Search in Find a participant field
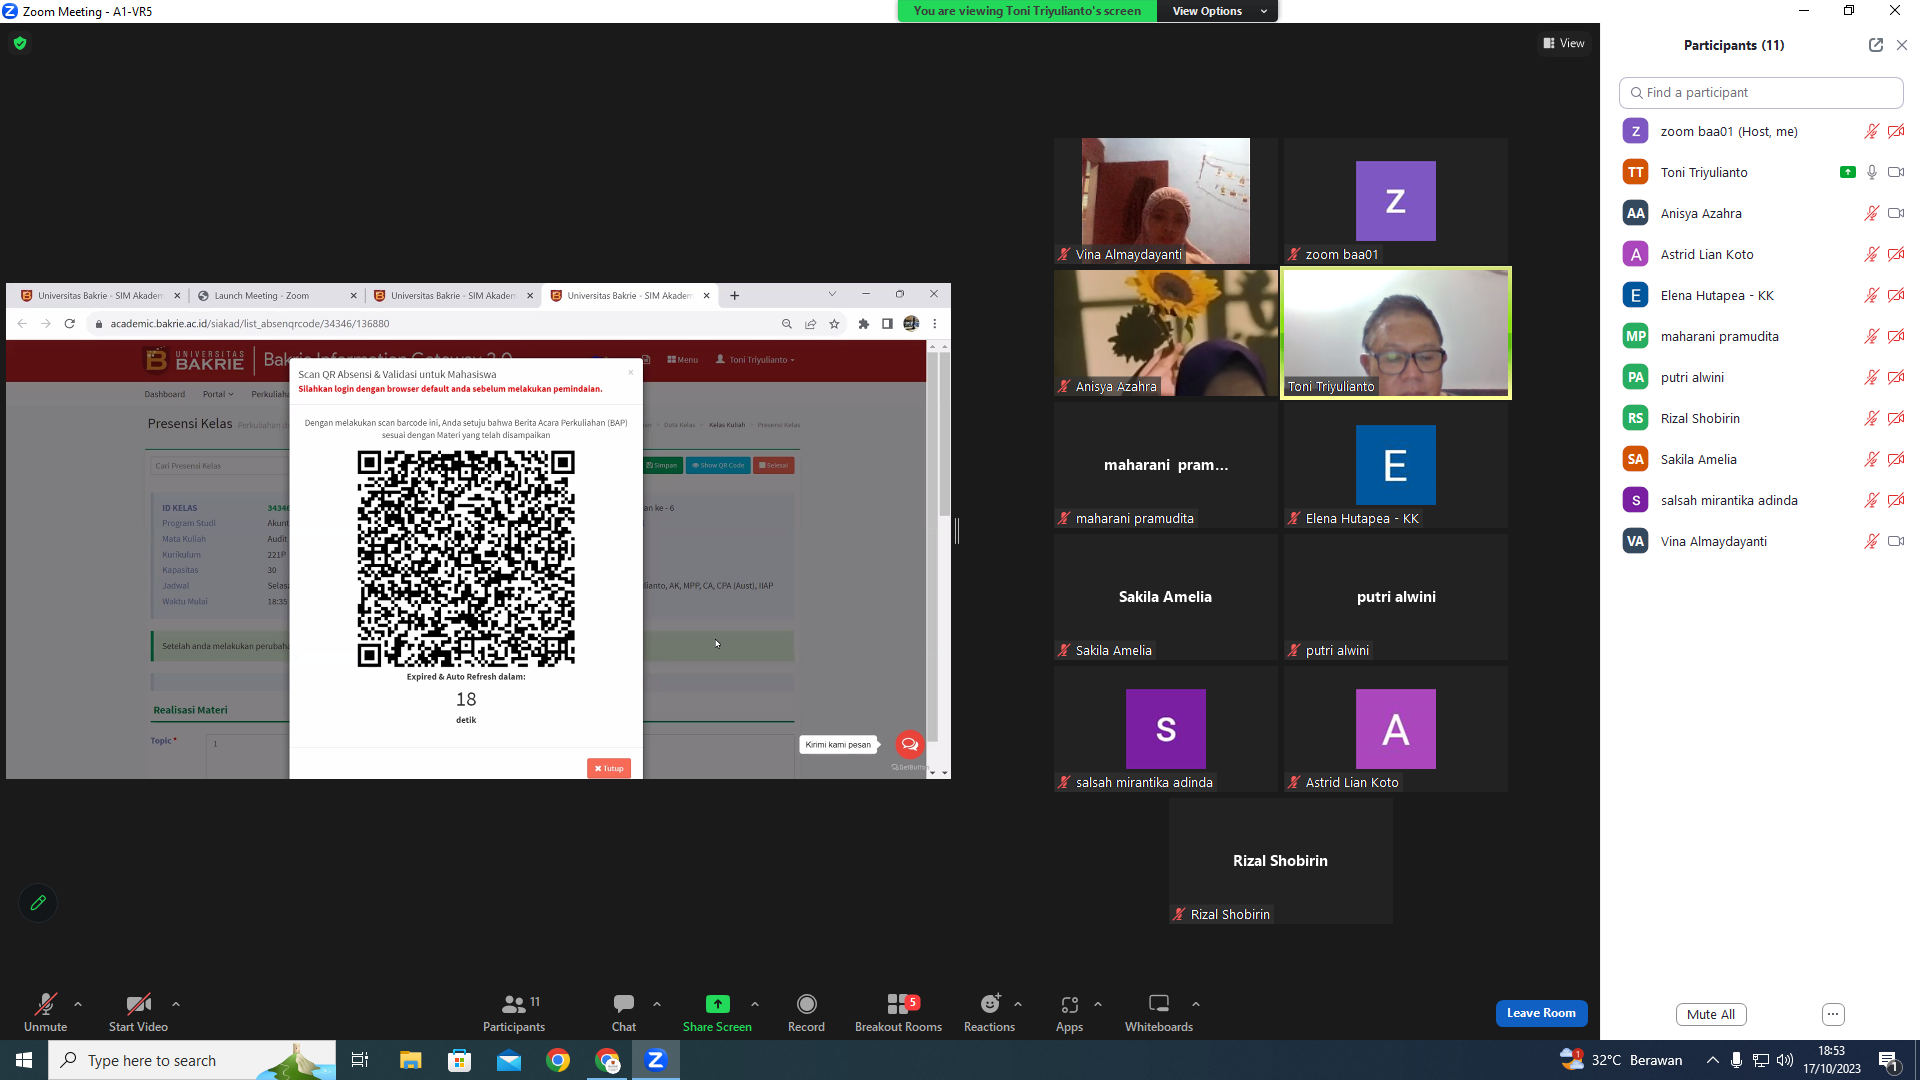Screen dimensions: 1920x1080 pyautogui.click(x=1761, y=92)
